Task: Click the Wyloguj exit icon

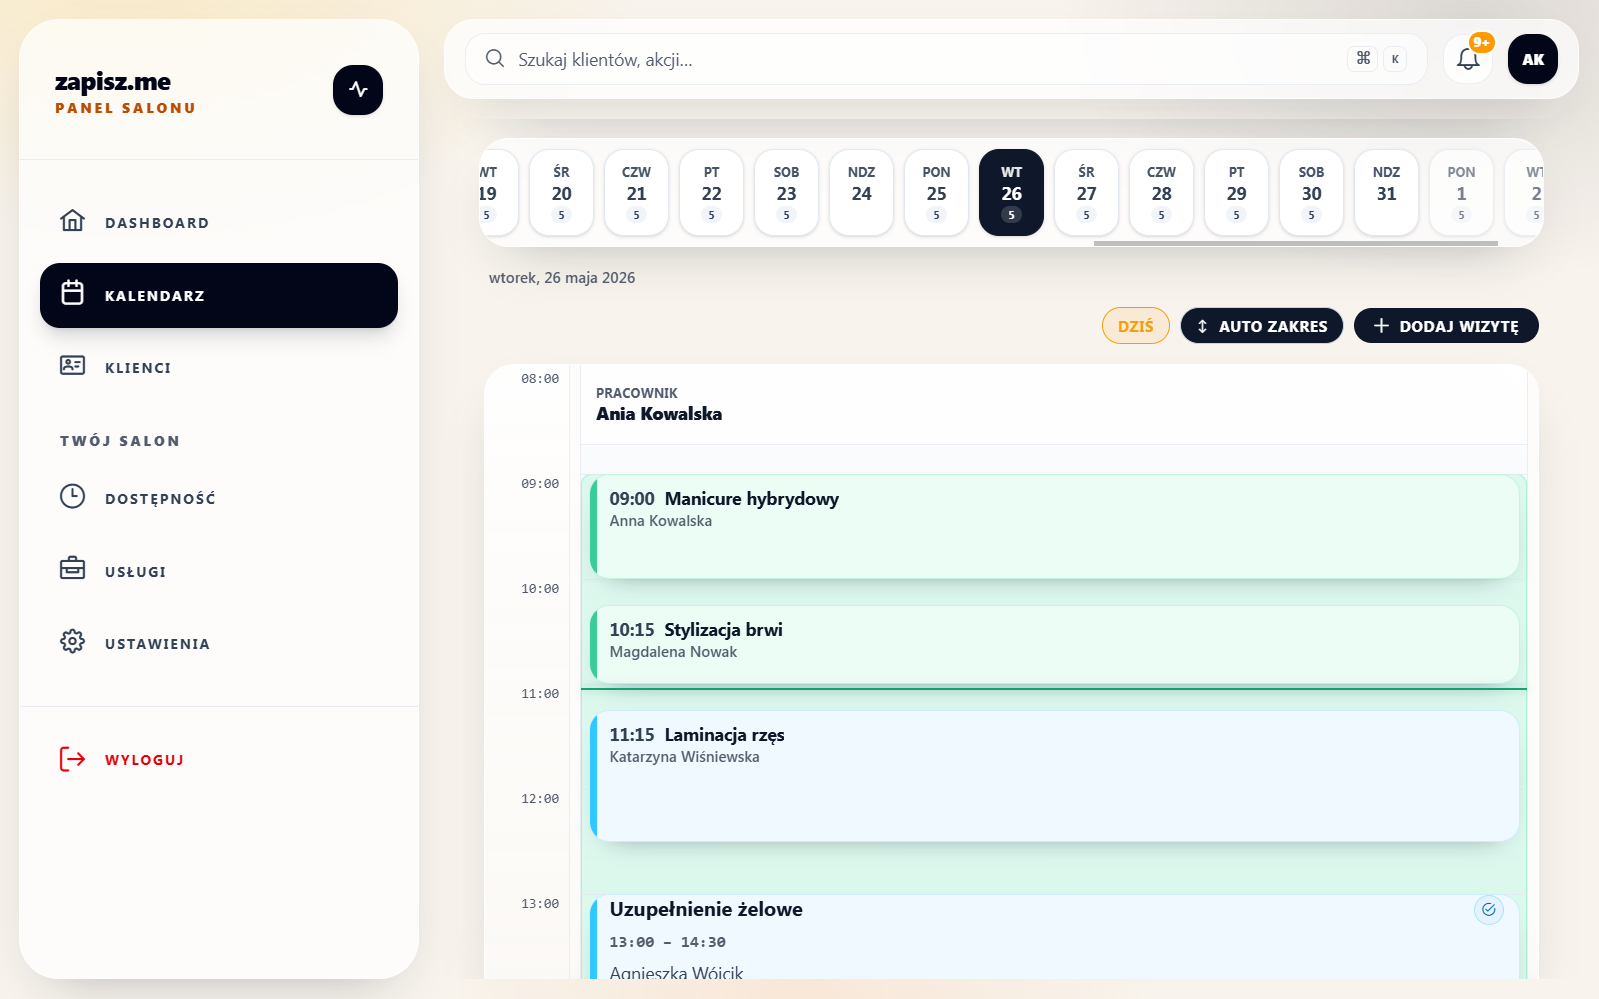Action: point(72,759)
